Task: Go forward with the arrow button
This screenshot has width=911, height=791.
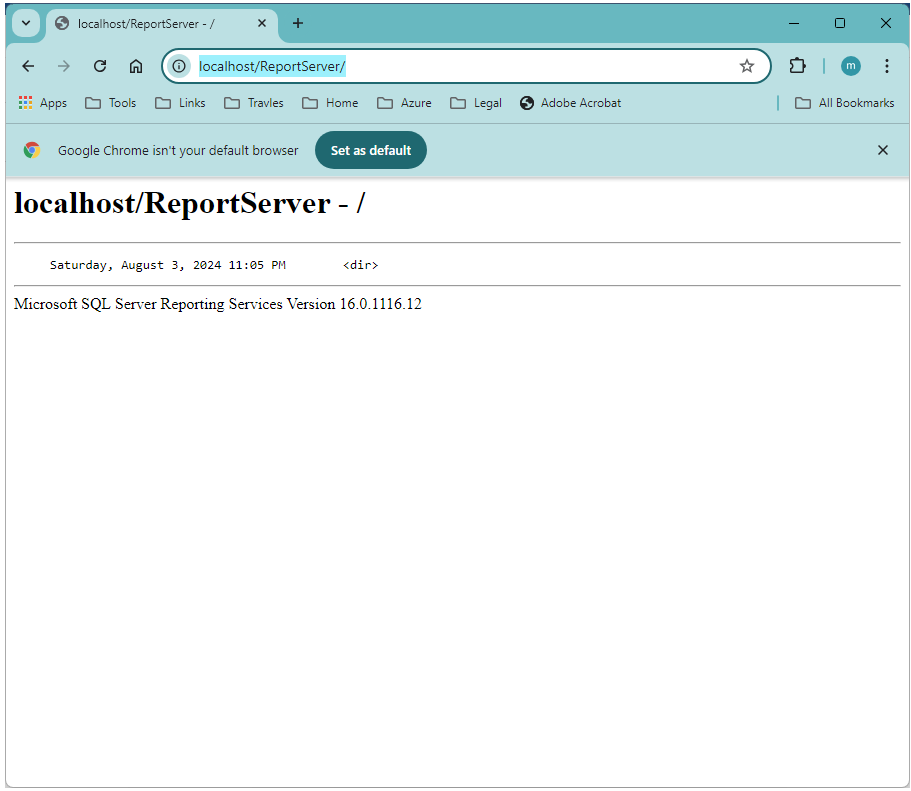Action: pos(64,66)
